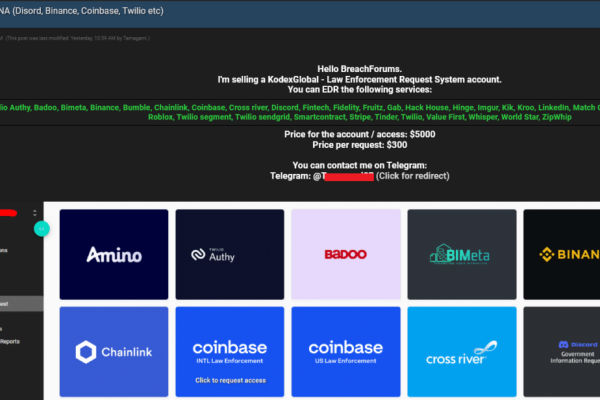Open the BIMeta tile
600x400 pixels.
point(462,254)
